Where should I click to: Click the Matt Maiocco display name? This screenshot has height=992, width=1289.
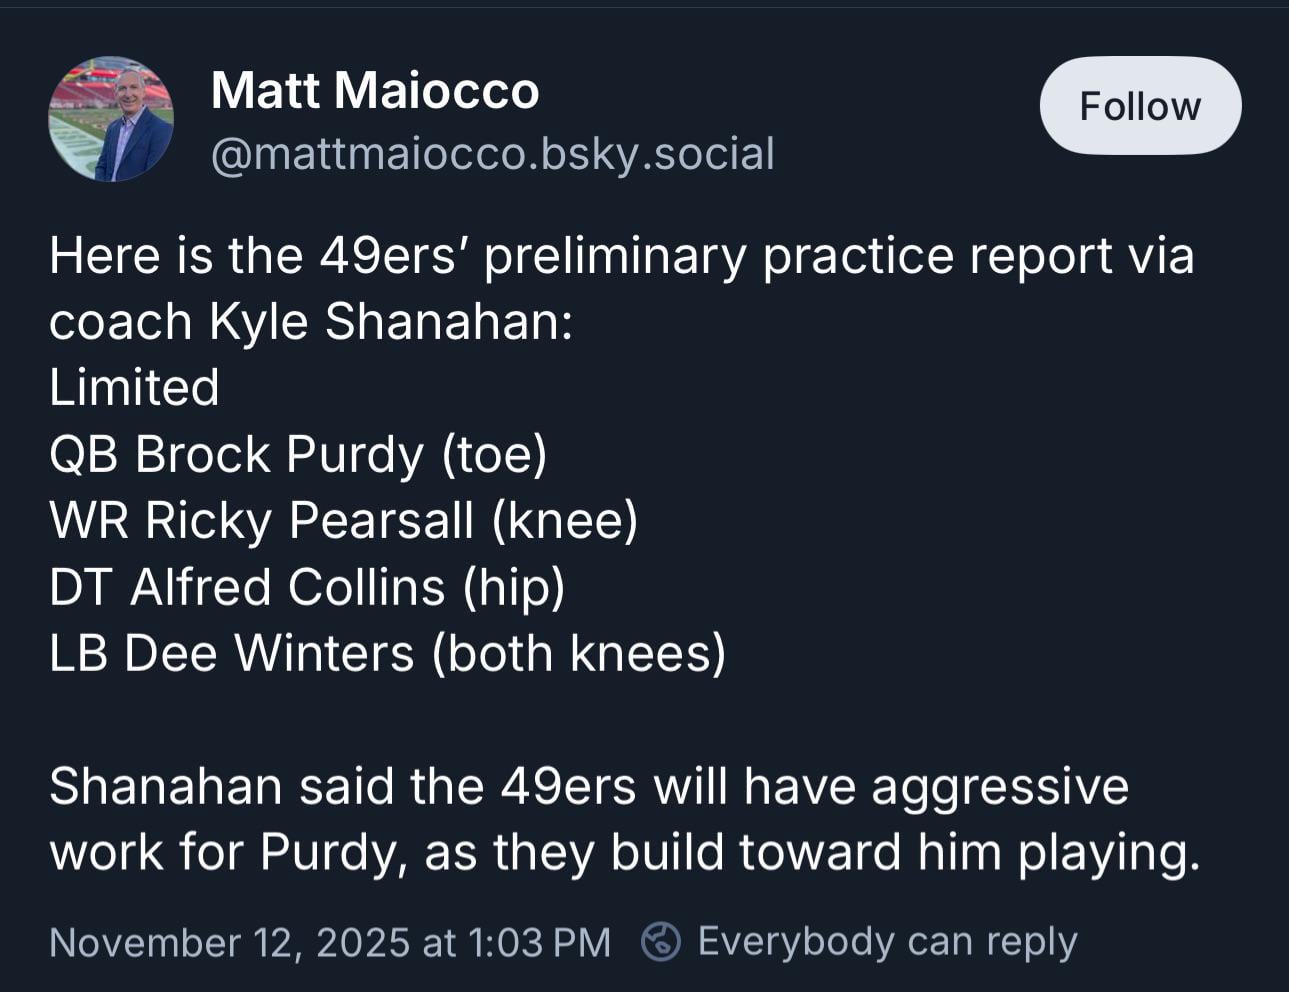click(x=374, y=89)
